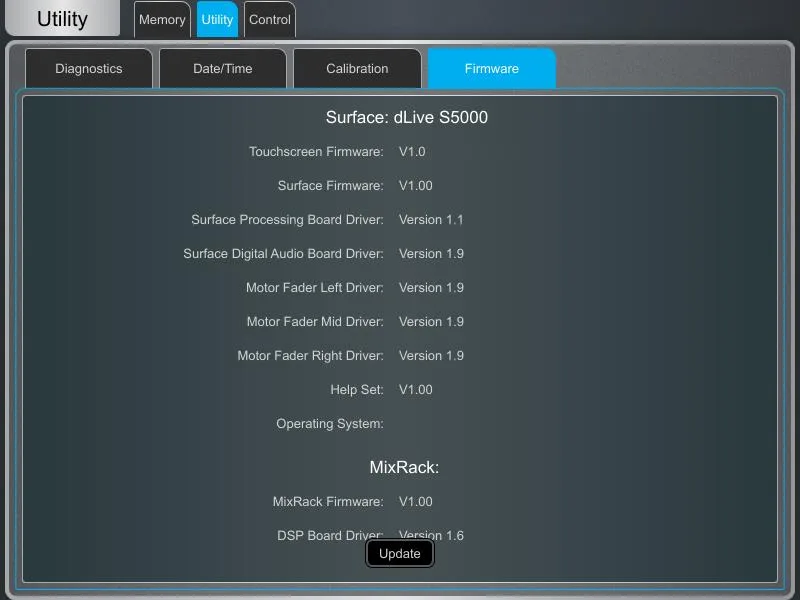Image resolution: width=800 pixels, height=600 pixels.
Task: Click Motor Fader Mid Driver version value
Action: click(x=431, y=322)
